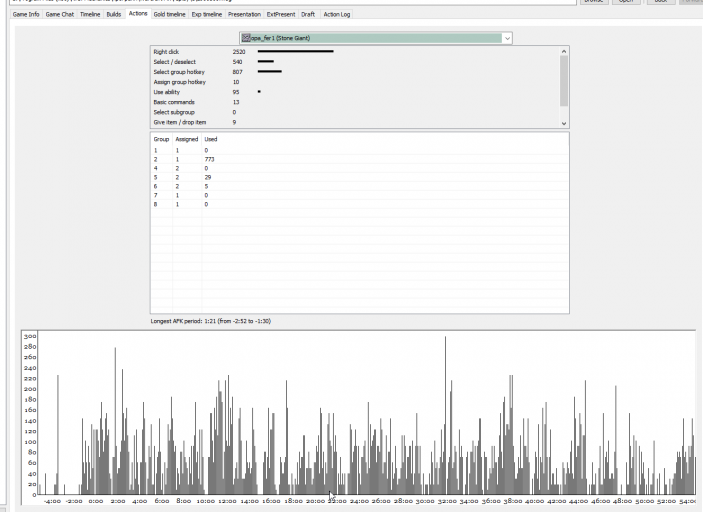Select the group 8 row
This screenshot has width=703, height=512.
tap(360, 204)
